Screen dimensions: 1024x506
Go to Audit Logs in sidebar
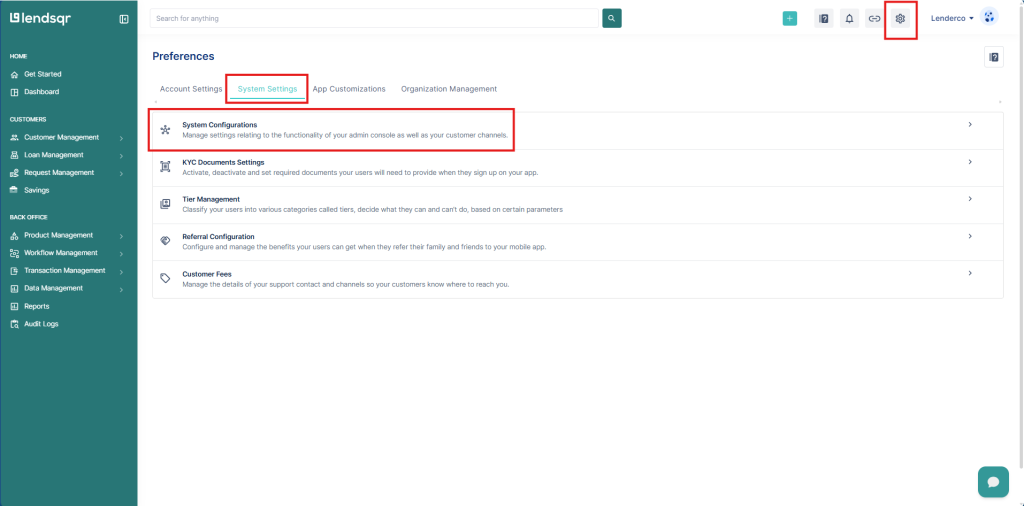[x=41, y=324]
